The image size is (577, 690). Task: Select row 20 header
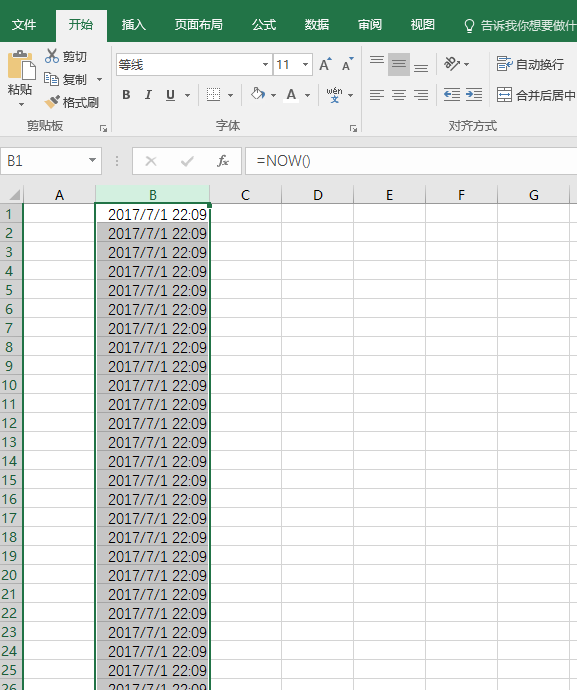(x=11, y=575)
